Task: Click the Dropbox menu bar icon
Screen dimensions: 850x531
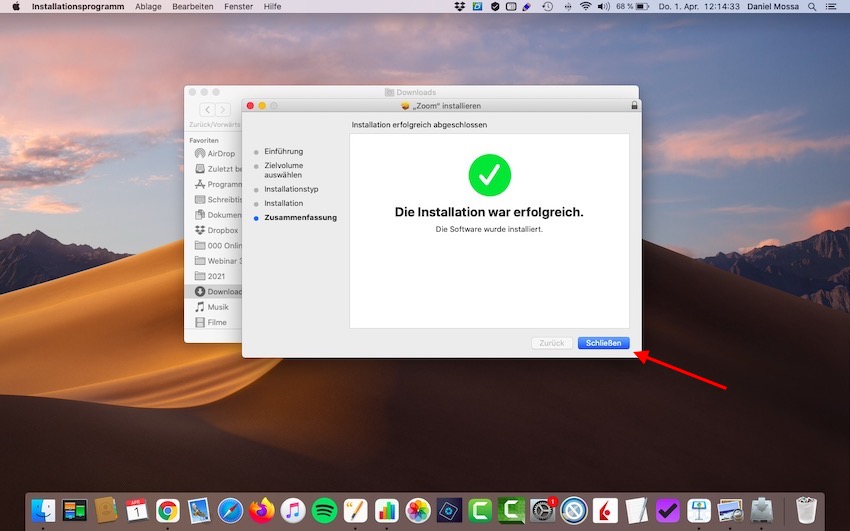Action: pos(459,7)
